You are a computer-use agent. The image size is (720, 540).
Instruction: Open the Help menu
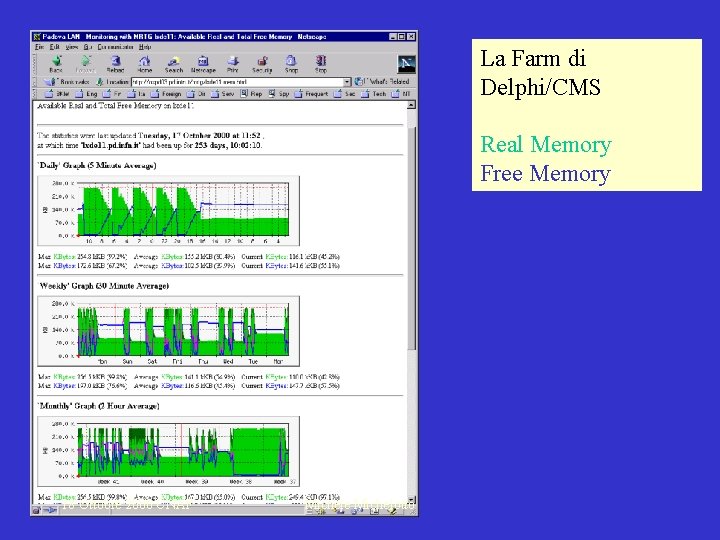point(145,47)
